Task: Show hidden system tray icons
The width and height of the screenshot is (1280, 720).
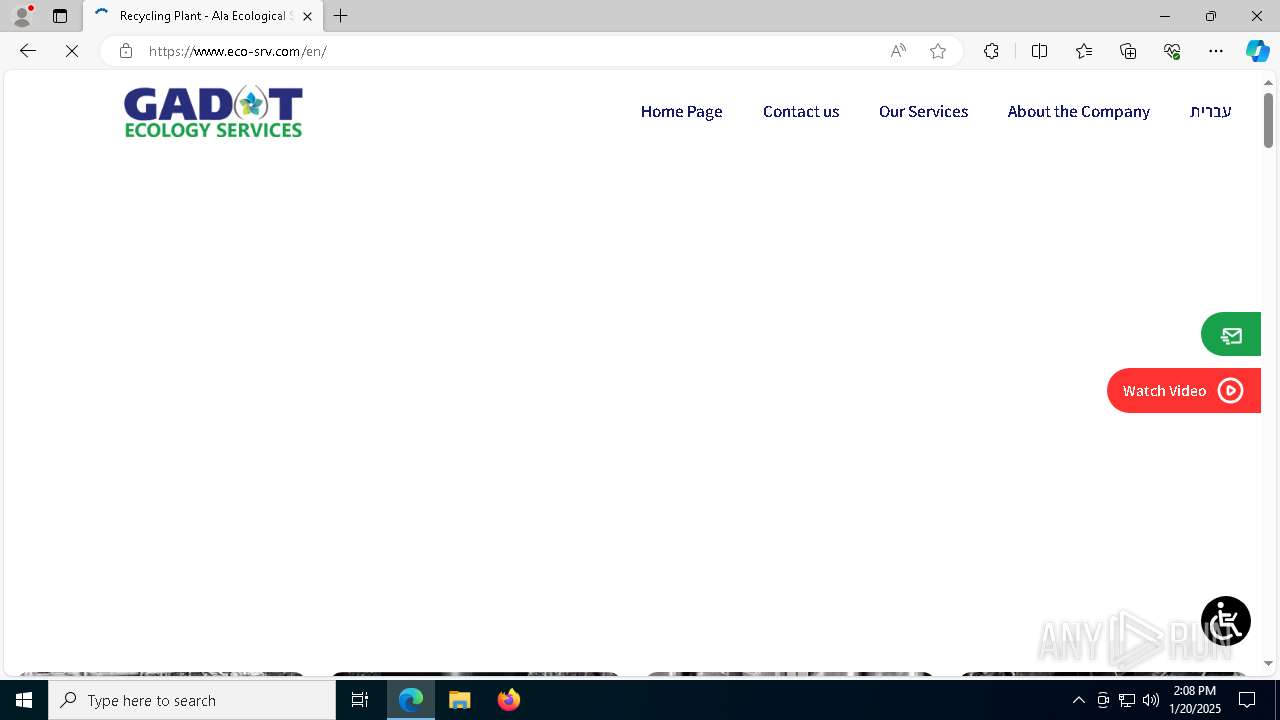Action: pyautogui.click(x=1078, y=700)
